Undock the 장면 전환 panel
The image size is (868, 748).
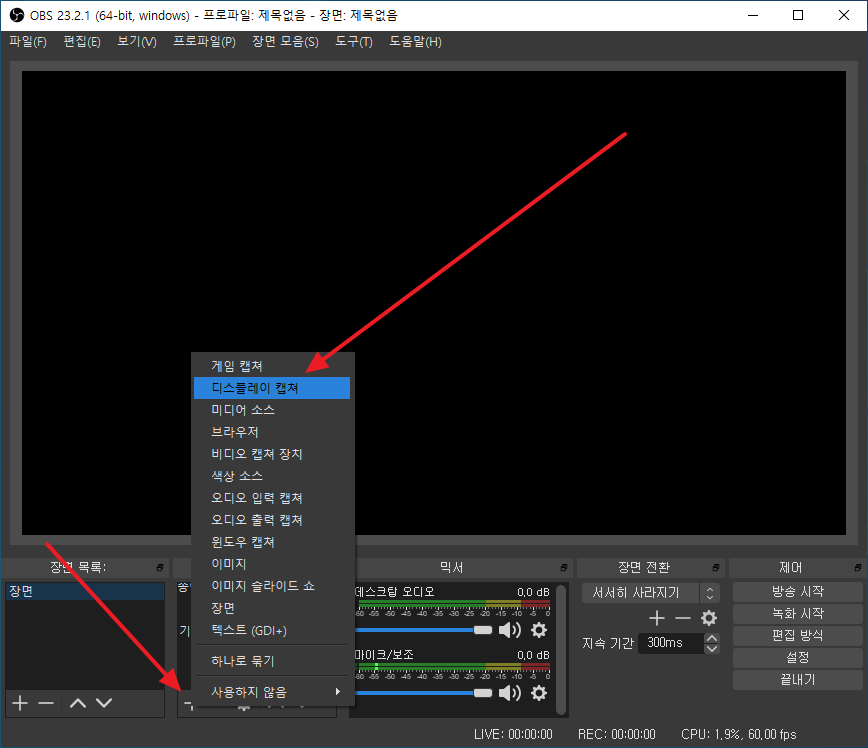pos(715,568)
